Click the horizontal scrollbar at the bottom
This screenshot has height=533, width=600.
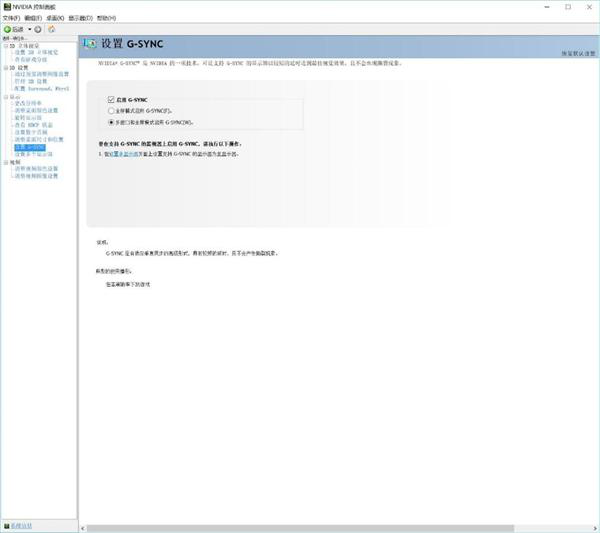pyautogui.click(x=300, y=528)
